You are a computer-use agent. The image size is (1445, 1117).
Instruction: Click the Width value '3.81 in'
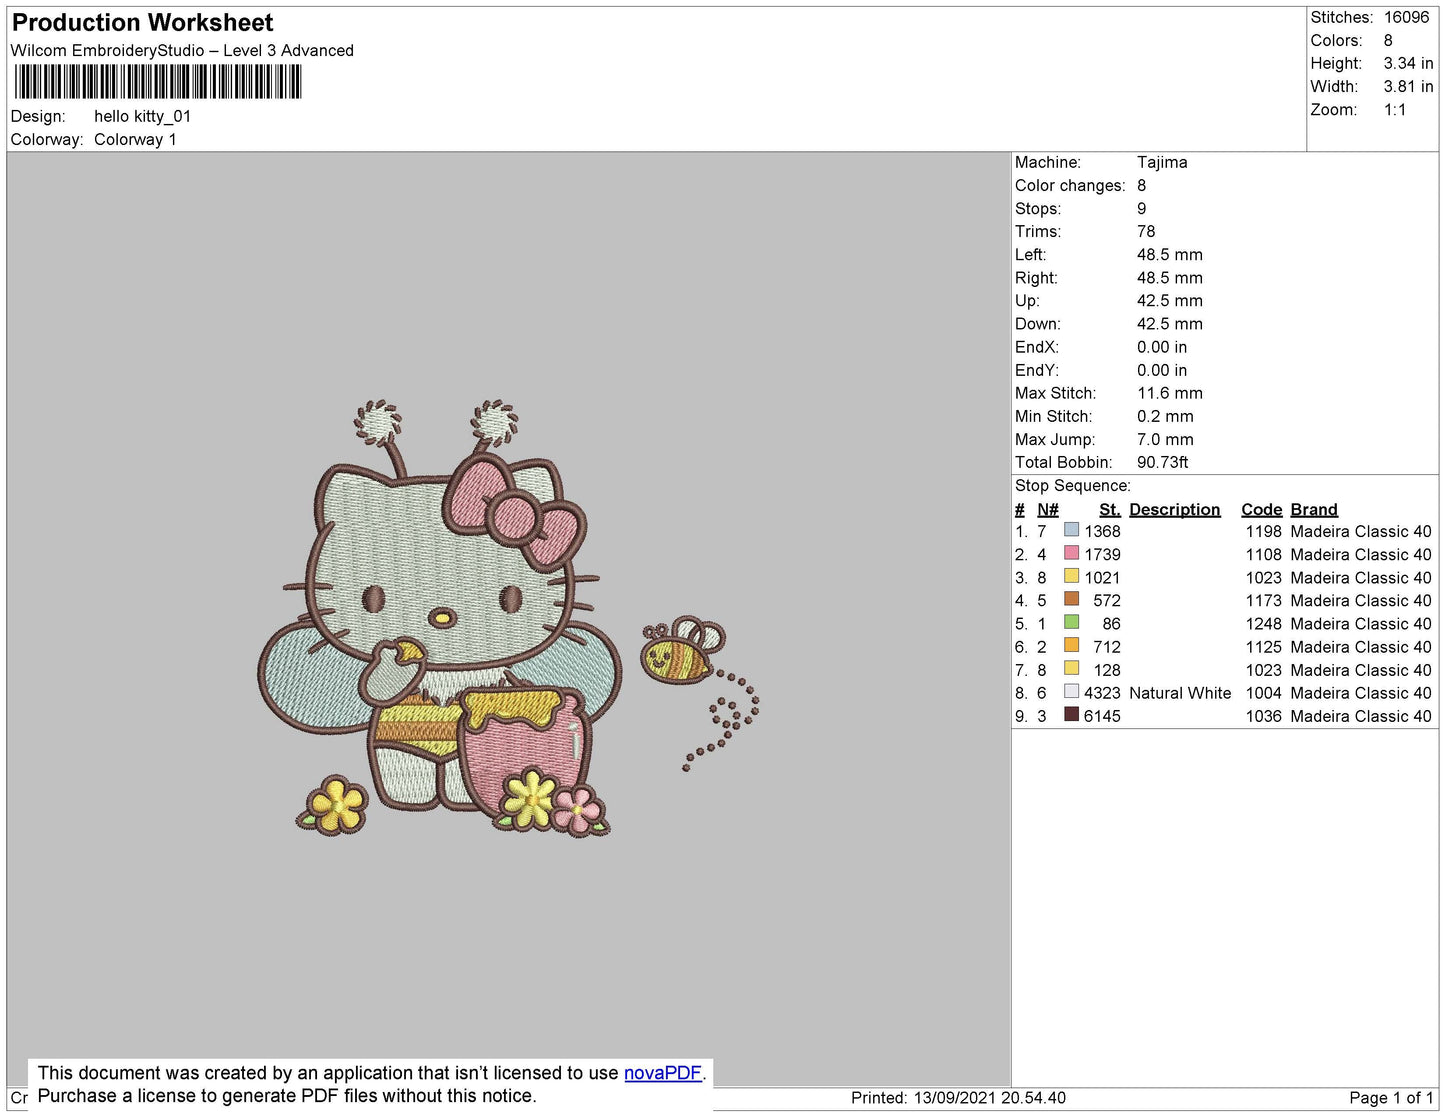tap(1408, 86)
